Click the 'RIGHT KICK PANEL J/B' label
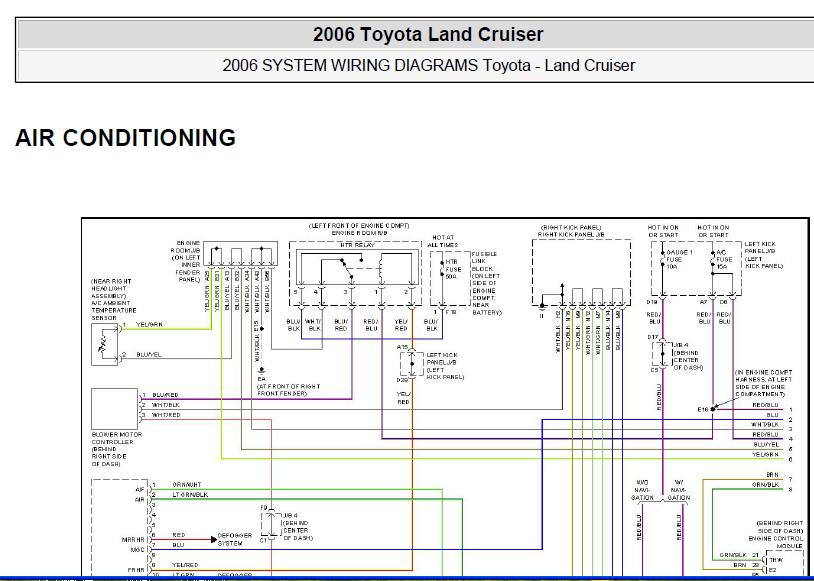 [x=571, y=235]
